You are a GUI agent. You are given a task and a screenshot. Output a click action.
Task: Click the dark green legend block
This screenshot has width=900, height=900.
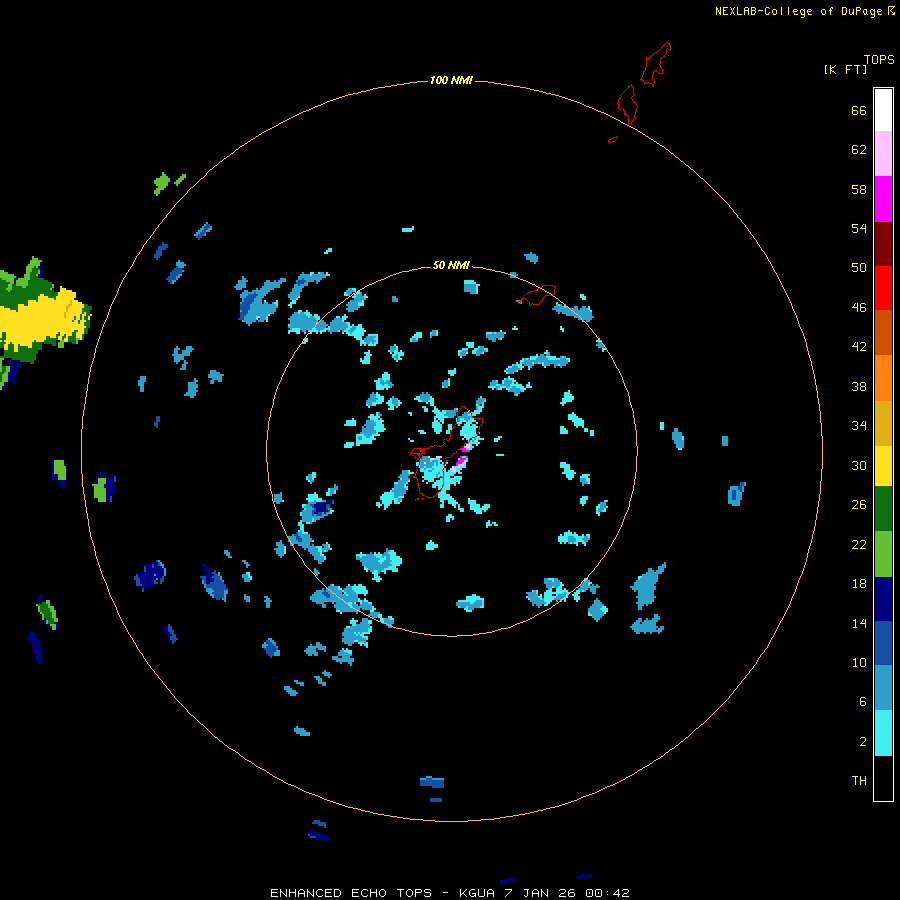[x=883, y=509]
